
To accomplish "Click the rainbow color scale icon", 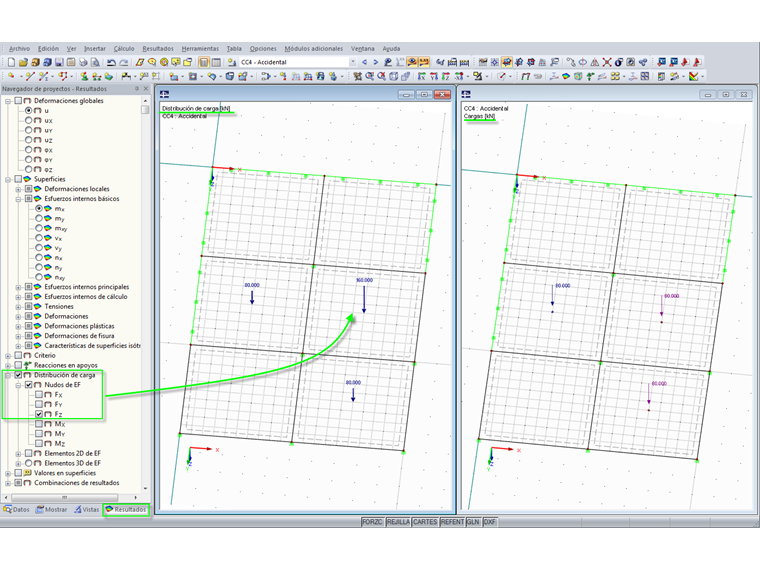I will pos(694,76).
